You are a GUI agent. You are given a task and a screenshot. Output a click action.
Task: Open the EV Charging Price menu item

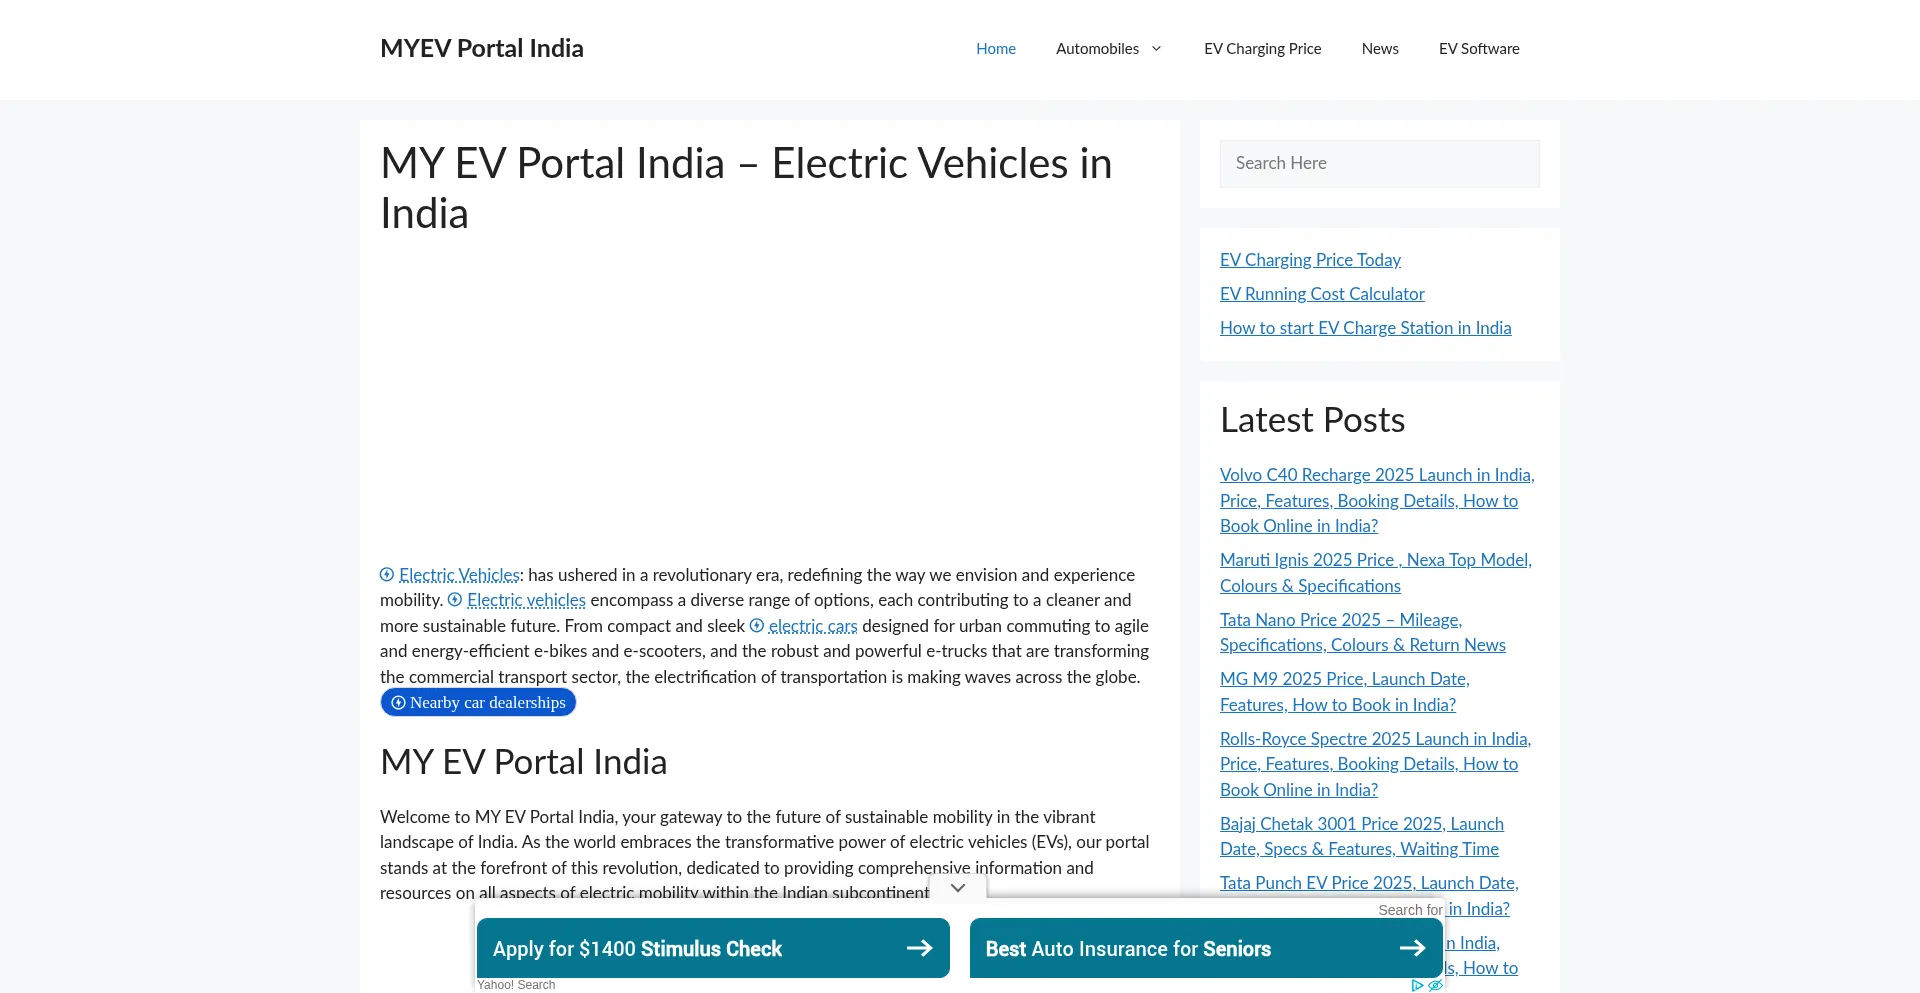(x=1262, y=48)
